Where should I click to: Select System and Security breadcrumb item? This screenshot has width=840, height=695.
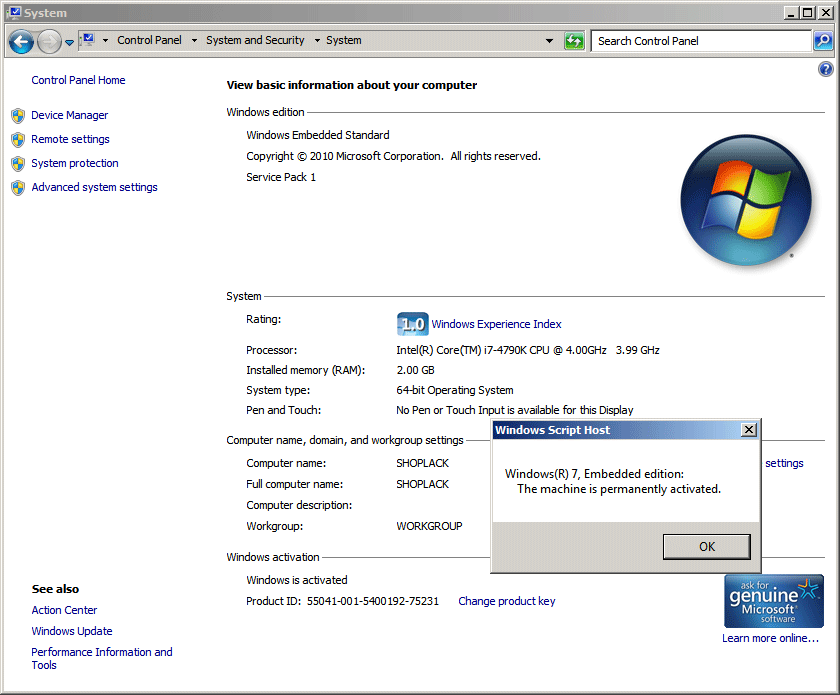255,41
